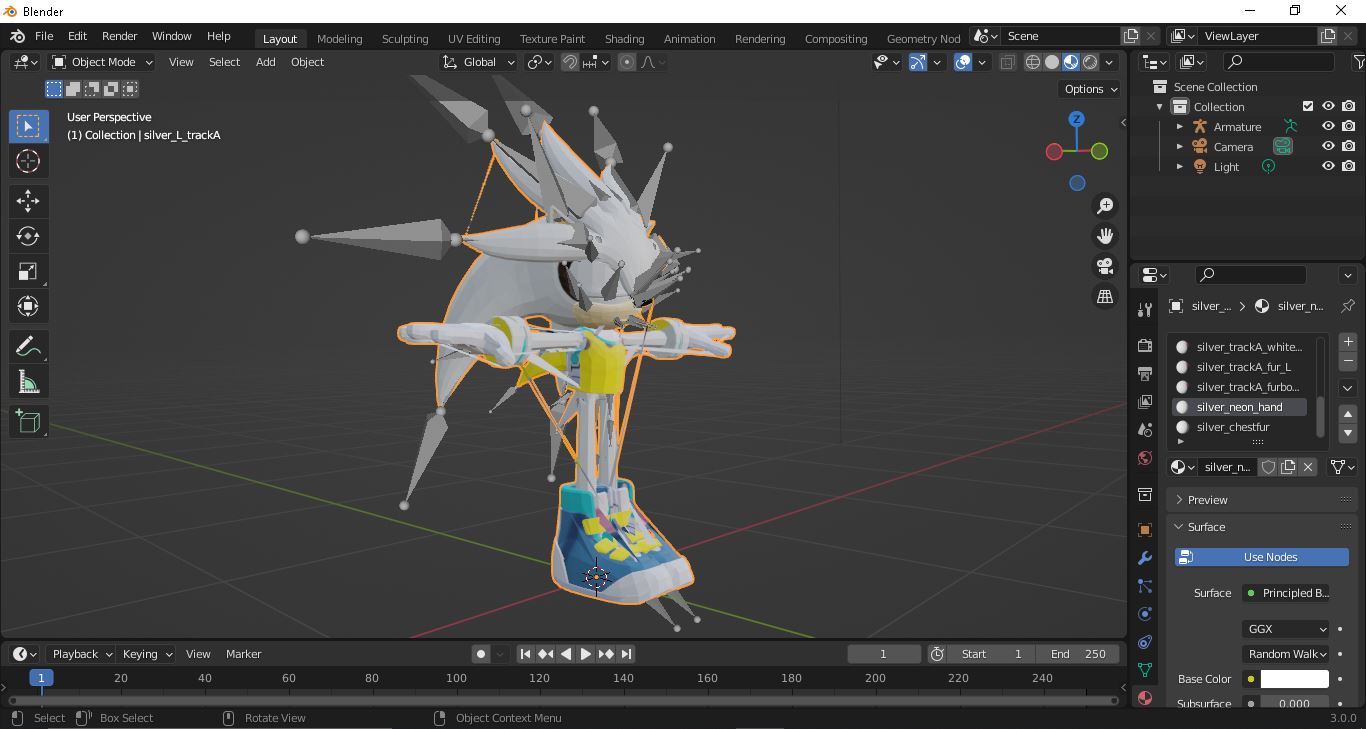Select the Annotate tool
This screenshot has width=1366, height=729.
(28, 347)
